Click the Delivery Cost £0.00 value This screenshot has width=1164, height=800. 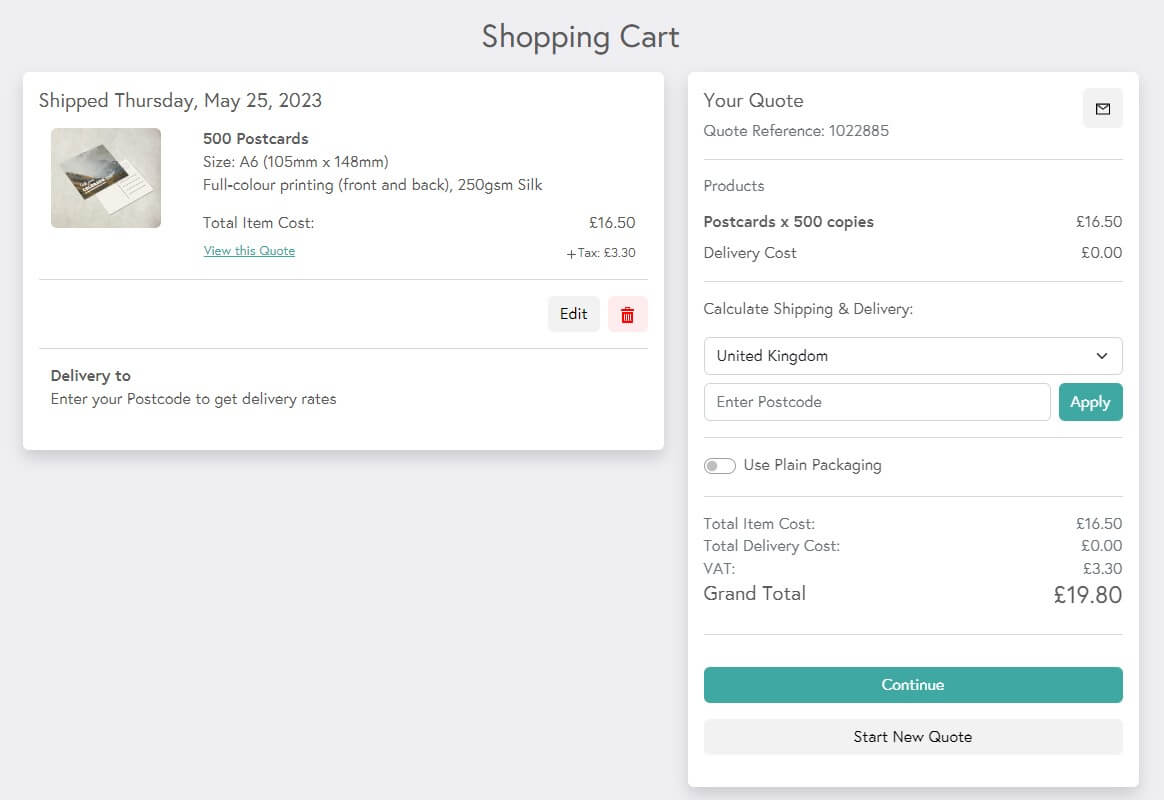click(1101, 252)
